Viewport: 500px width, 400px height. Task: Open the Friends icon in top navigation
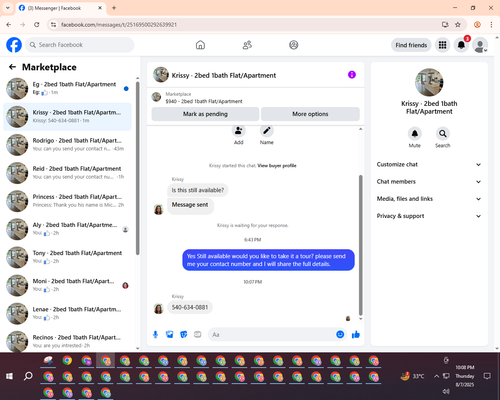[247, 45]
